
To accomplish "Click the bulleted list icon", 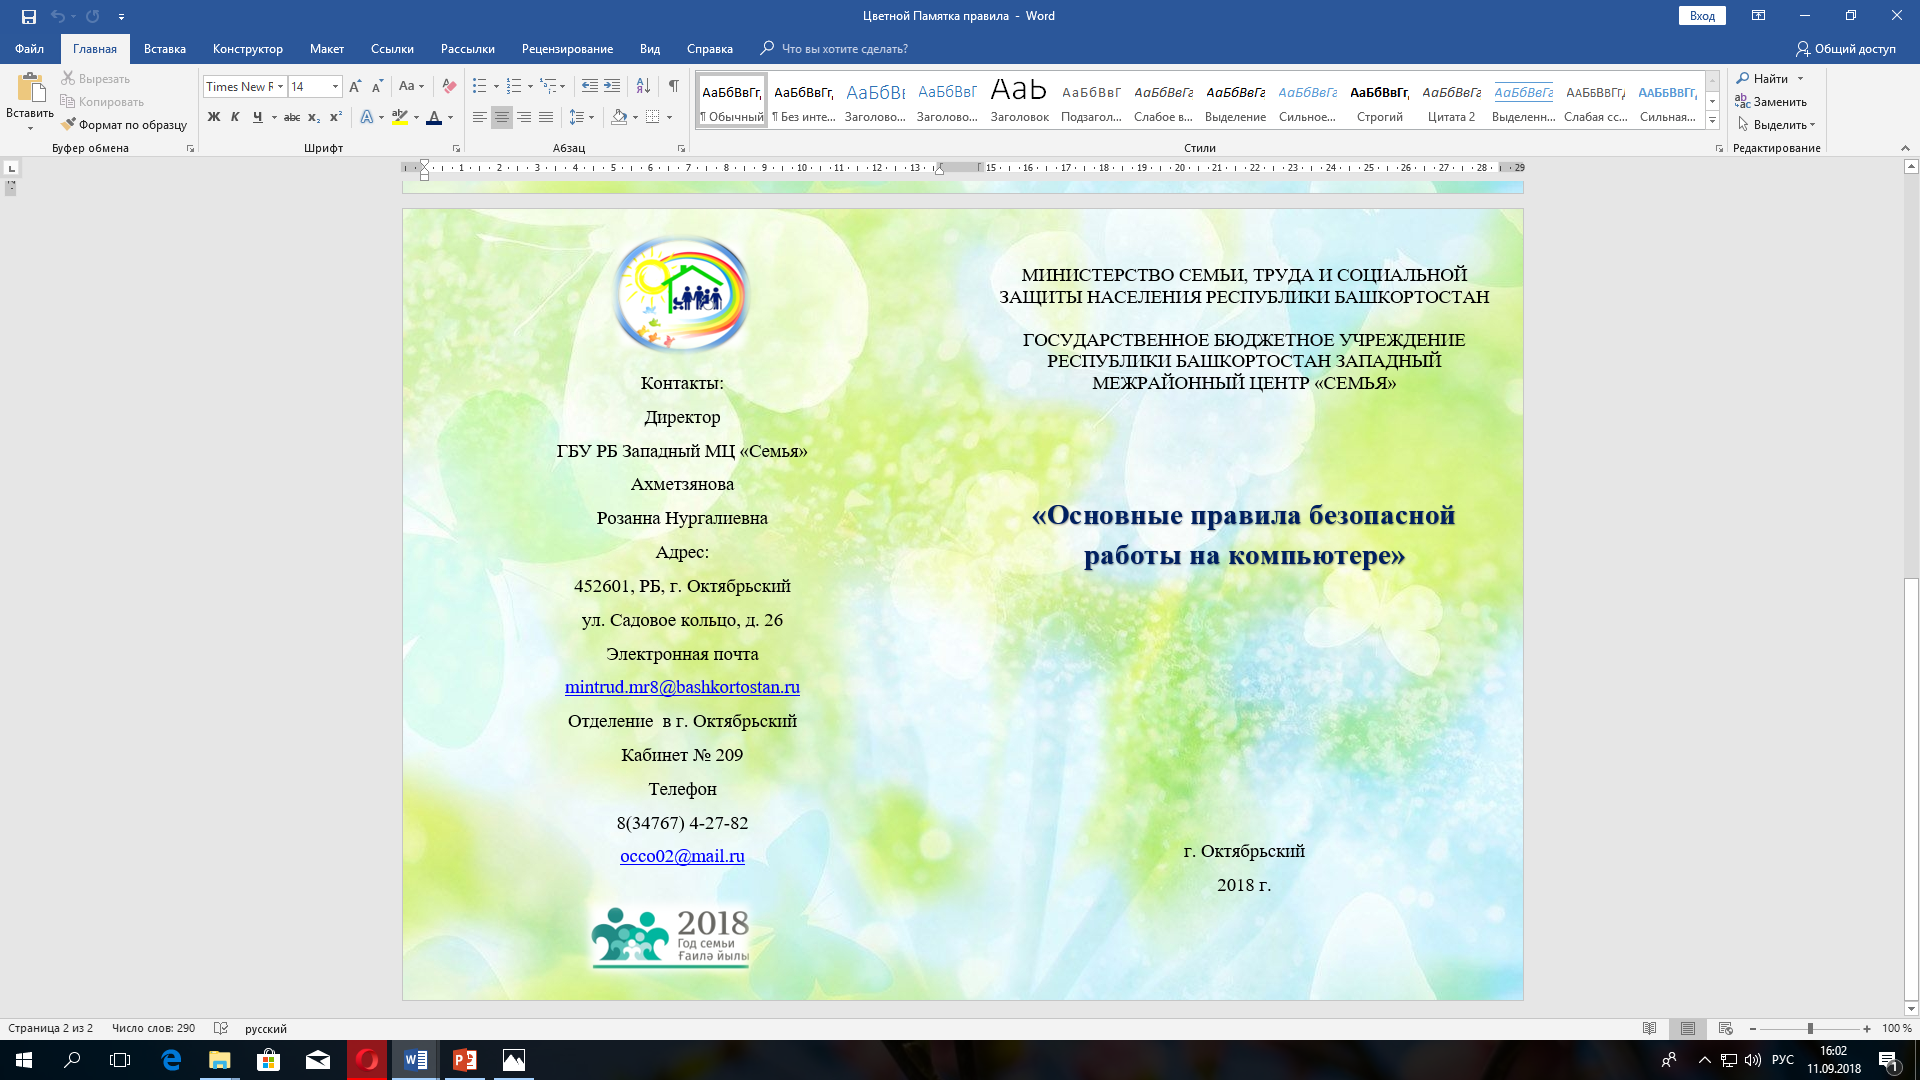I will tap(480, 87).
